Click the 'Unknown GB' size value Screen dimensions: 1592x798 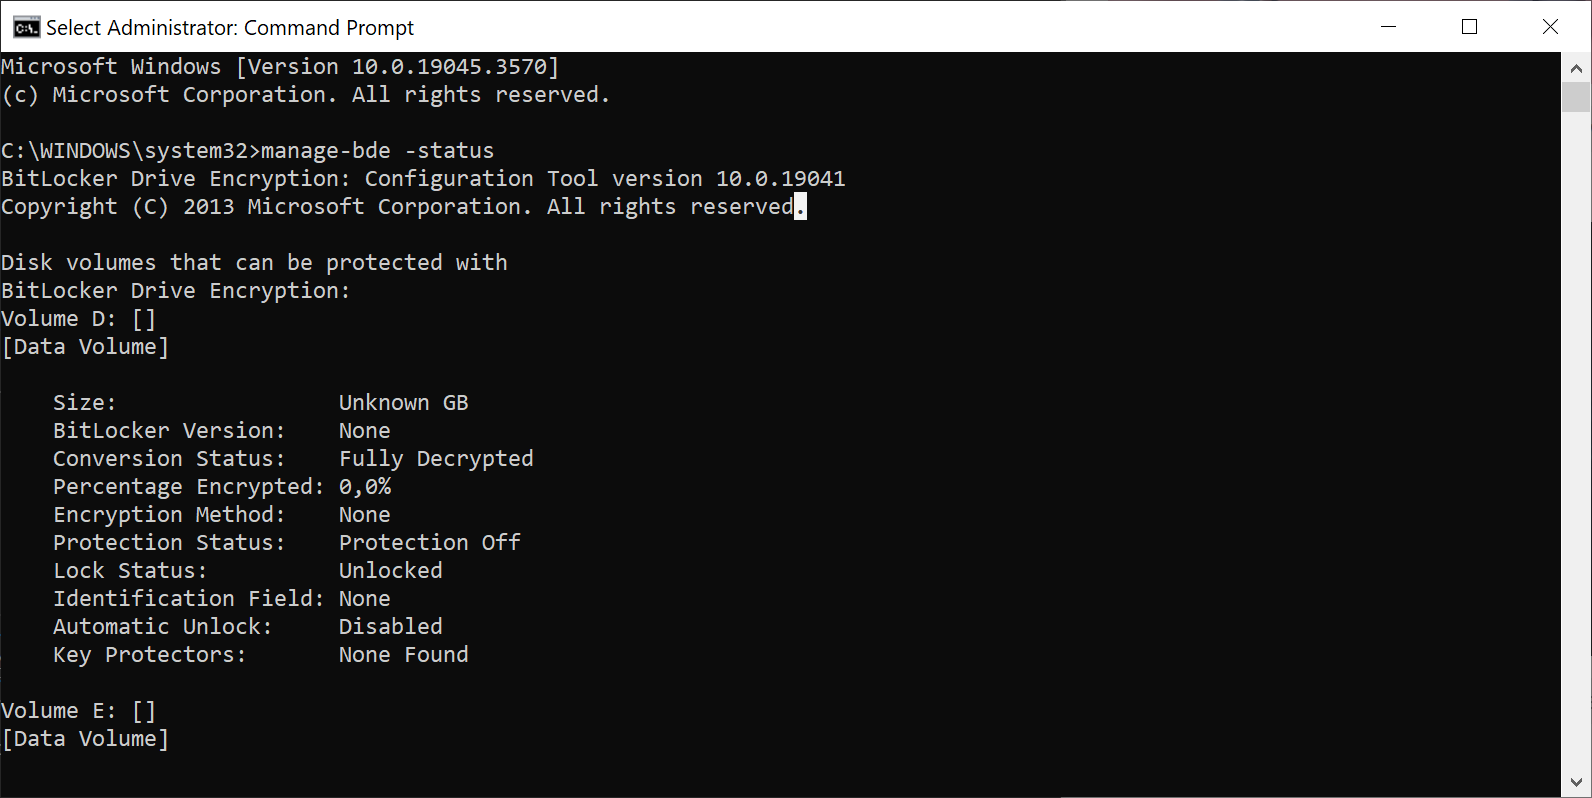(x=404, y=403)
